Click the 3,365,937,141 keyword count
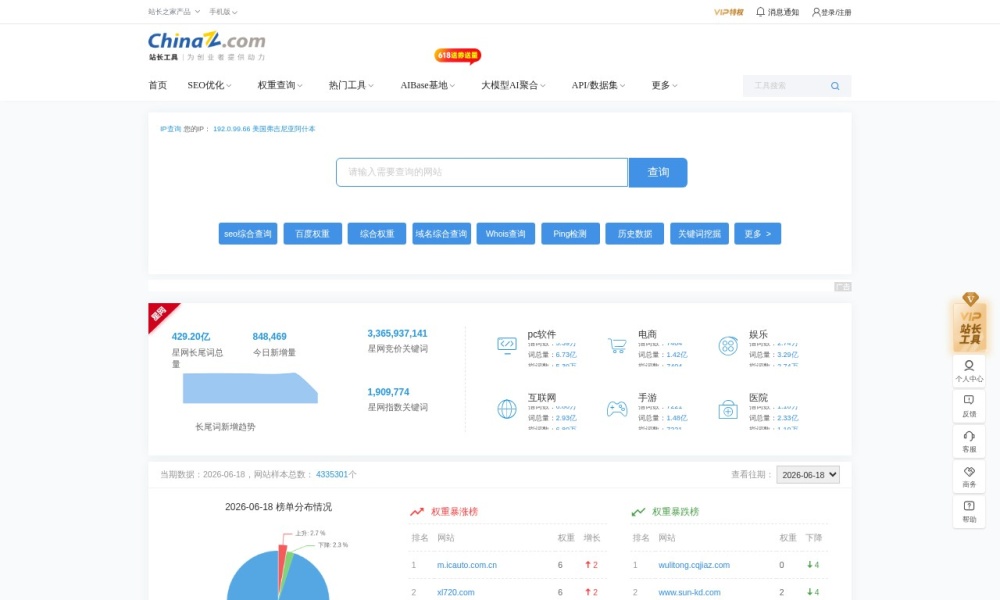The width and height of the screenshot is (1000, 600). (x=397, y=333)
